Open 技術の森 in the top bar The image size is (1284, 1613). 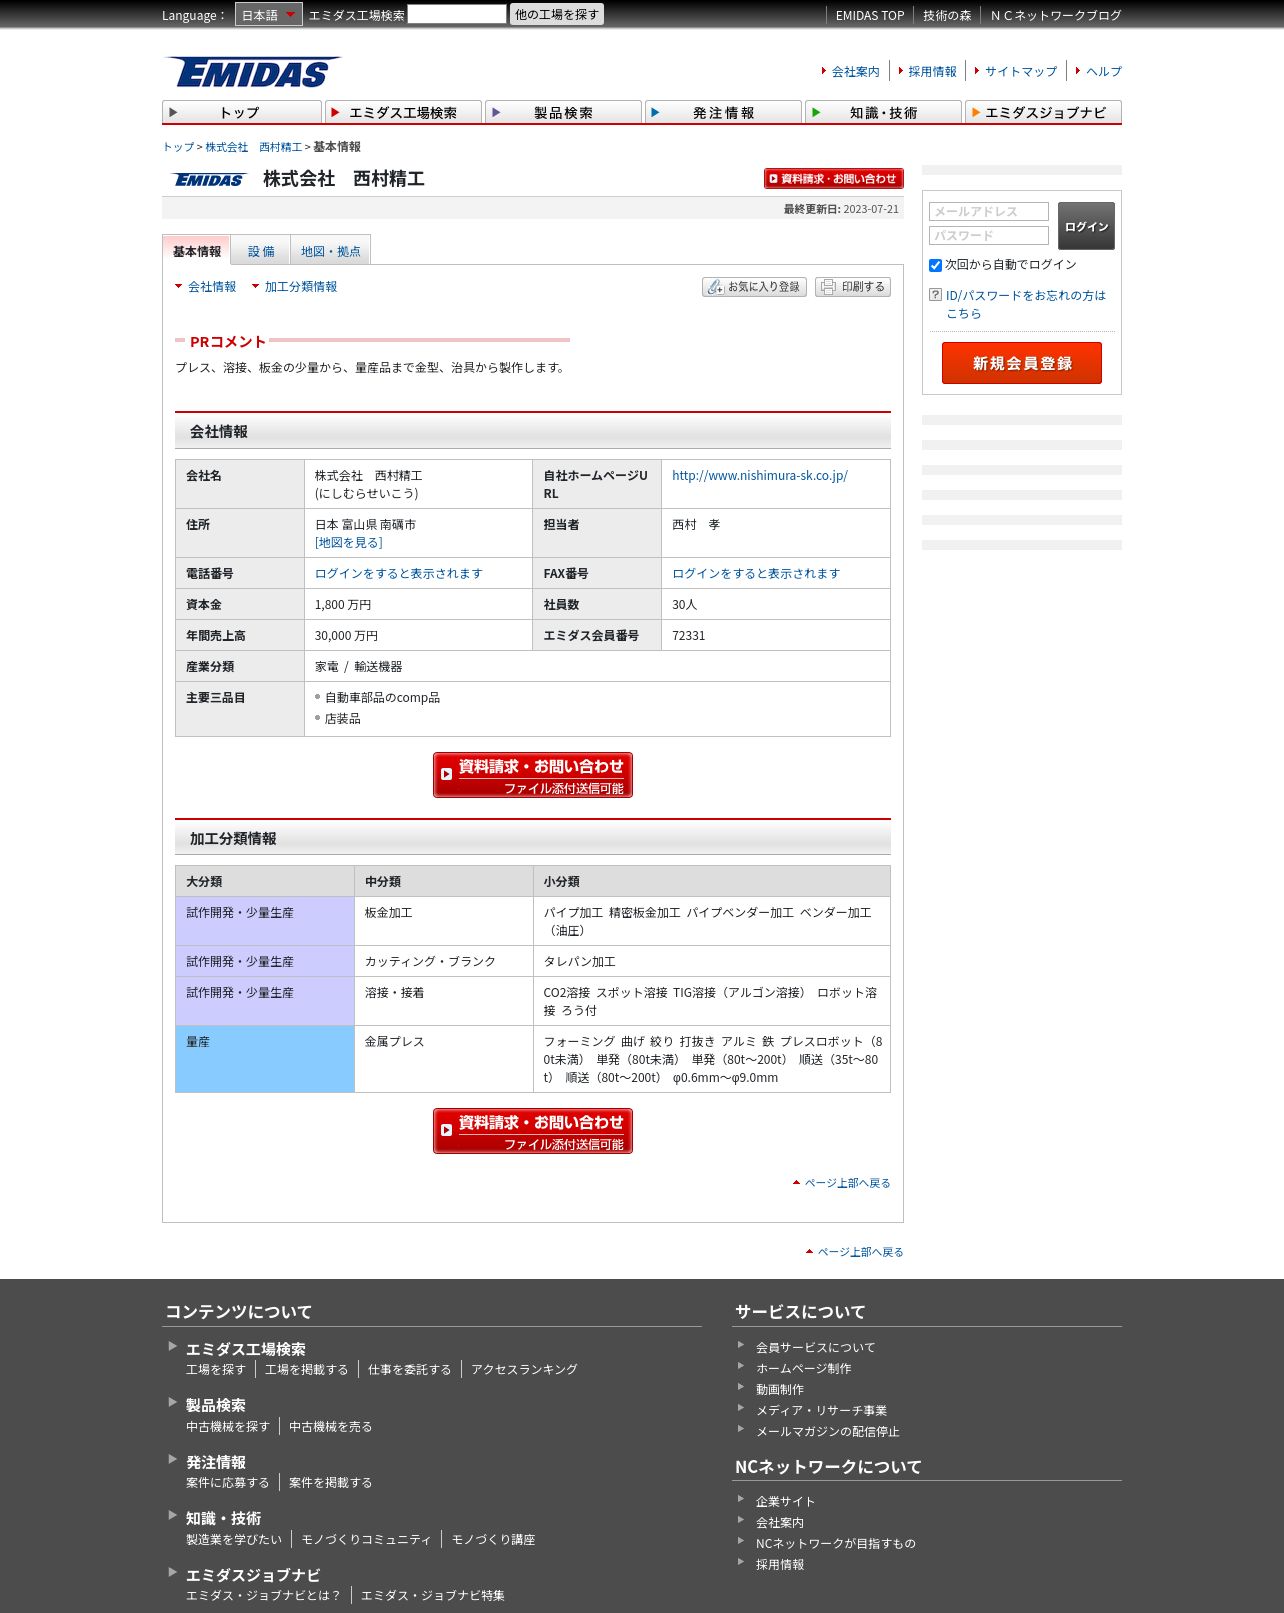[x=947, y=15]
